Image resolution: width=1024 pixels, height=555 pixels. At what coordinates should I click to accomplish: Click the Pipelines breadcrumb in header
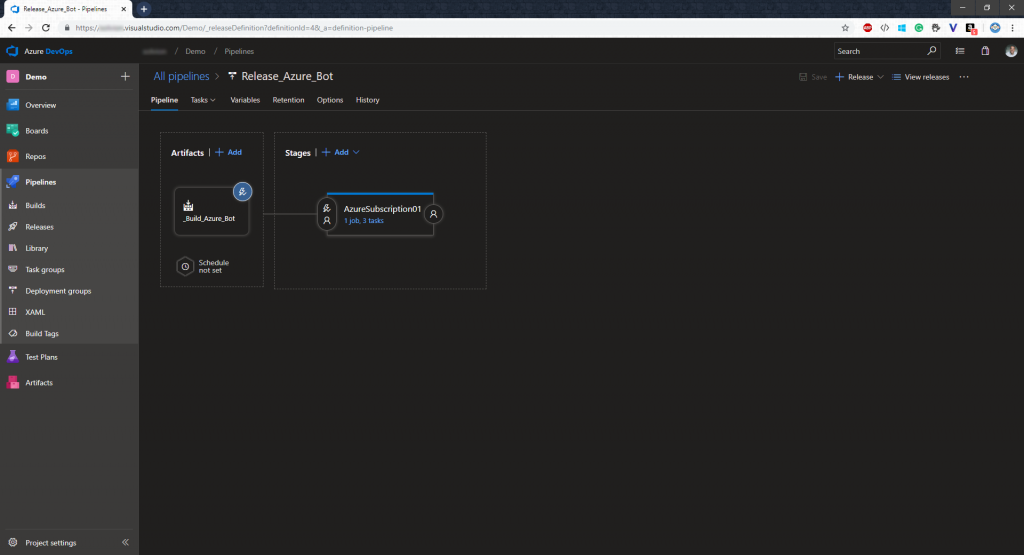pyautogui.click(x=239, y=51)
